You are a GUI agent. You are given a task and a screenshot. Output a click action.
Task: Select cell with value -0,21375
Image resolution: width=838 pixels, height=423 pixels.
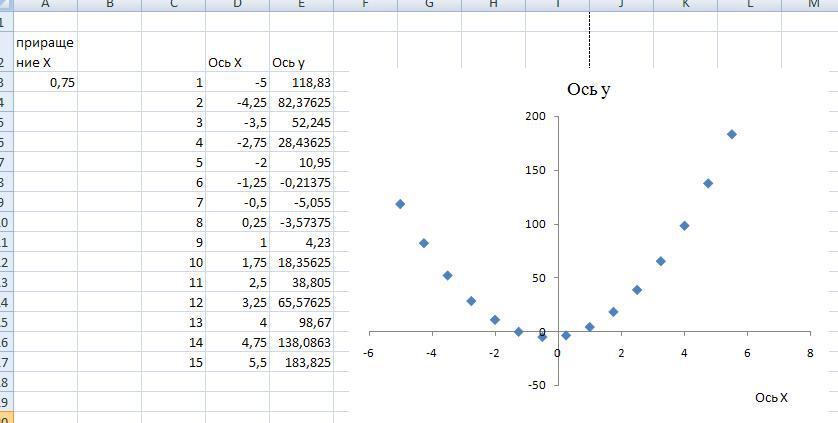301,182
